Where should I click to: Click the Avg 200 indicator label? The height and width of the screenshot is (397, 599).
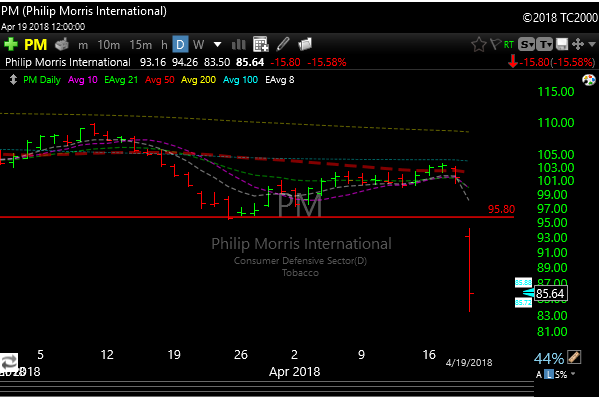tap(198, 80)
